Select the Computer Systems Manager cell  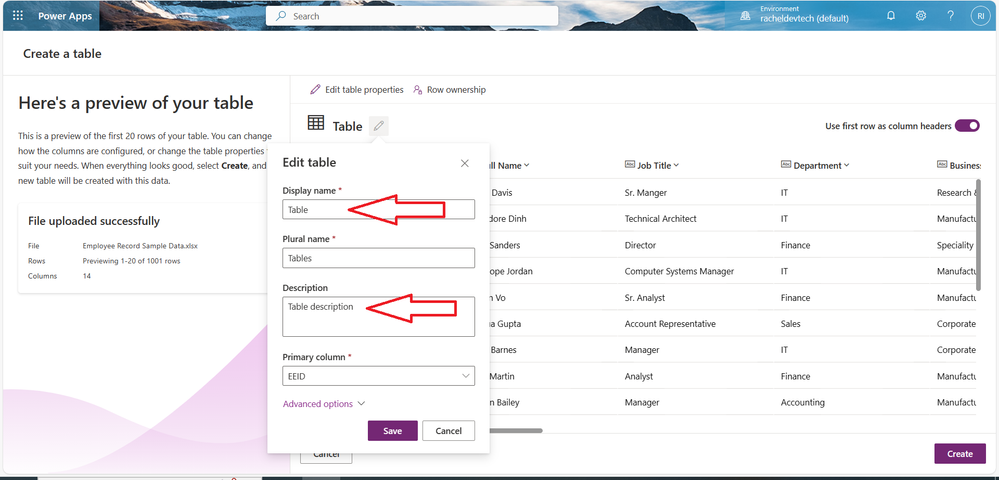[679, 272]
